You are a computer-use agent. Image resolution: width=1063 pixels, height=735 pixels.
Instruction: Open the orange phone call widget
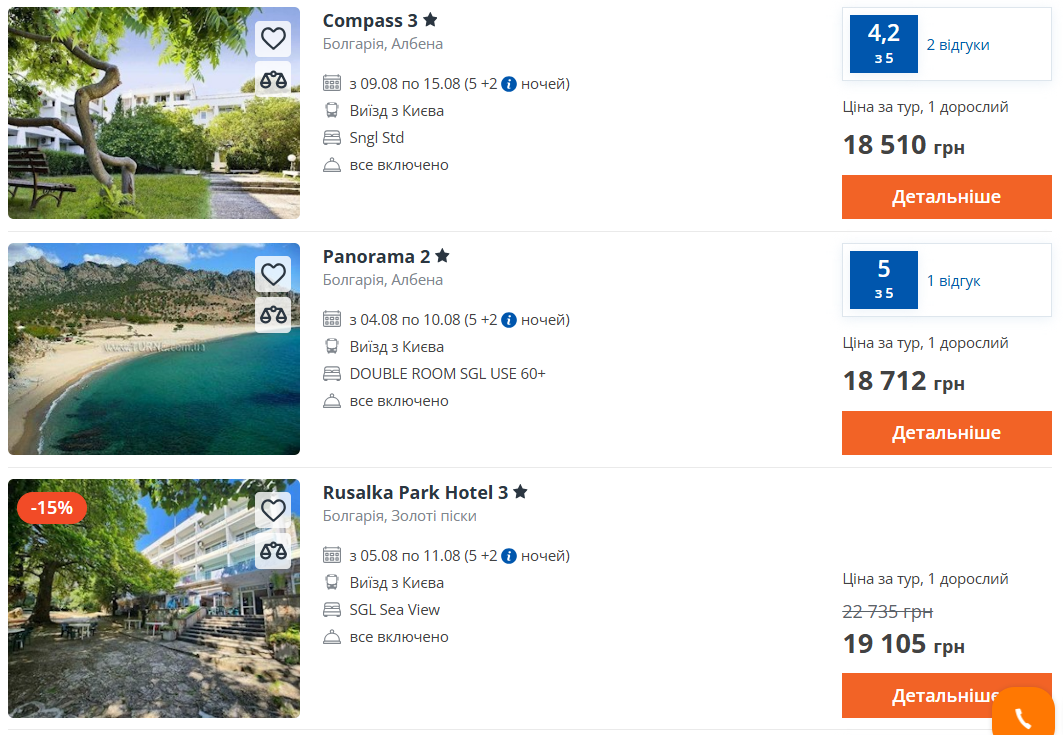click(x=1022, y=714)
